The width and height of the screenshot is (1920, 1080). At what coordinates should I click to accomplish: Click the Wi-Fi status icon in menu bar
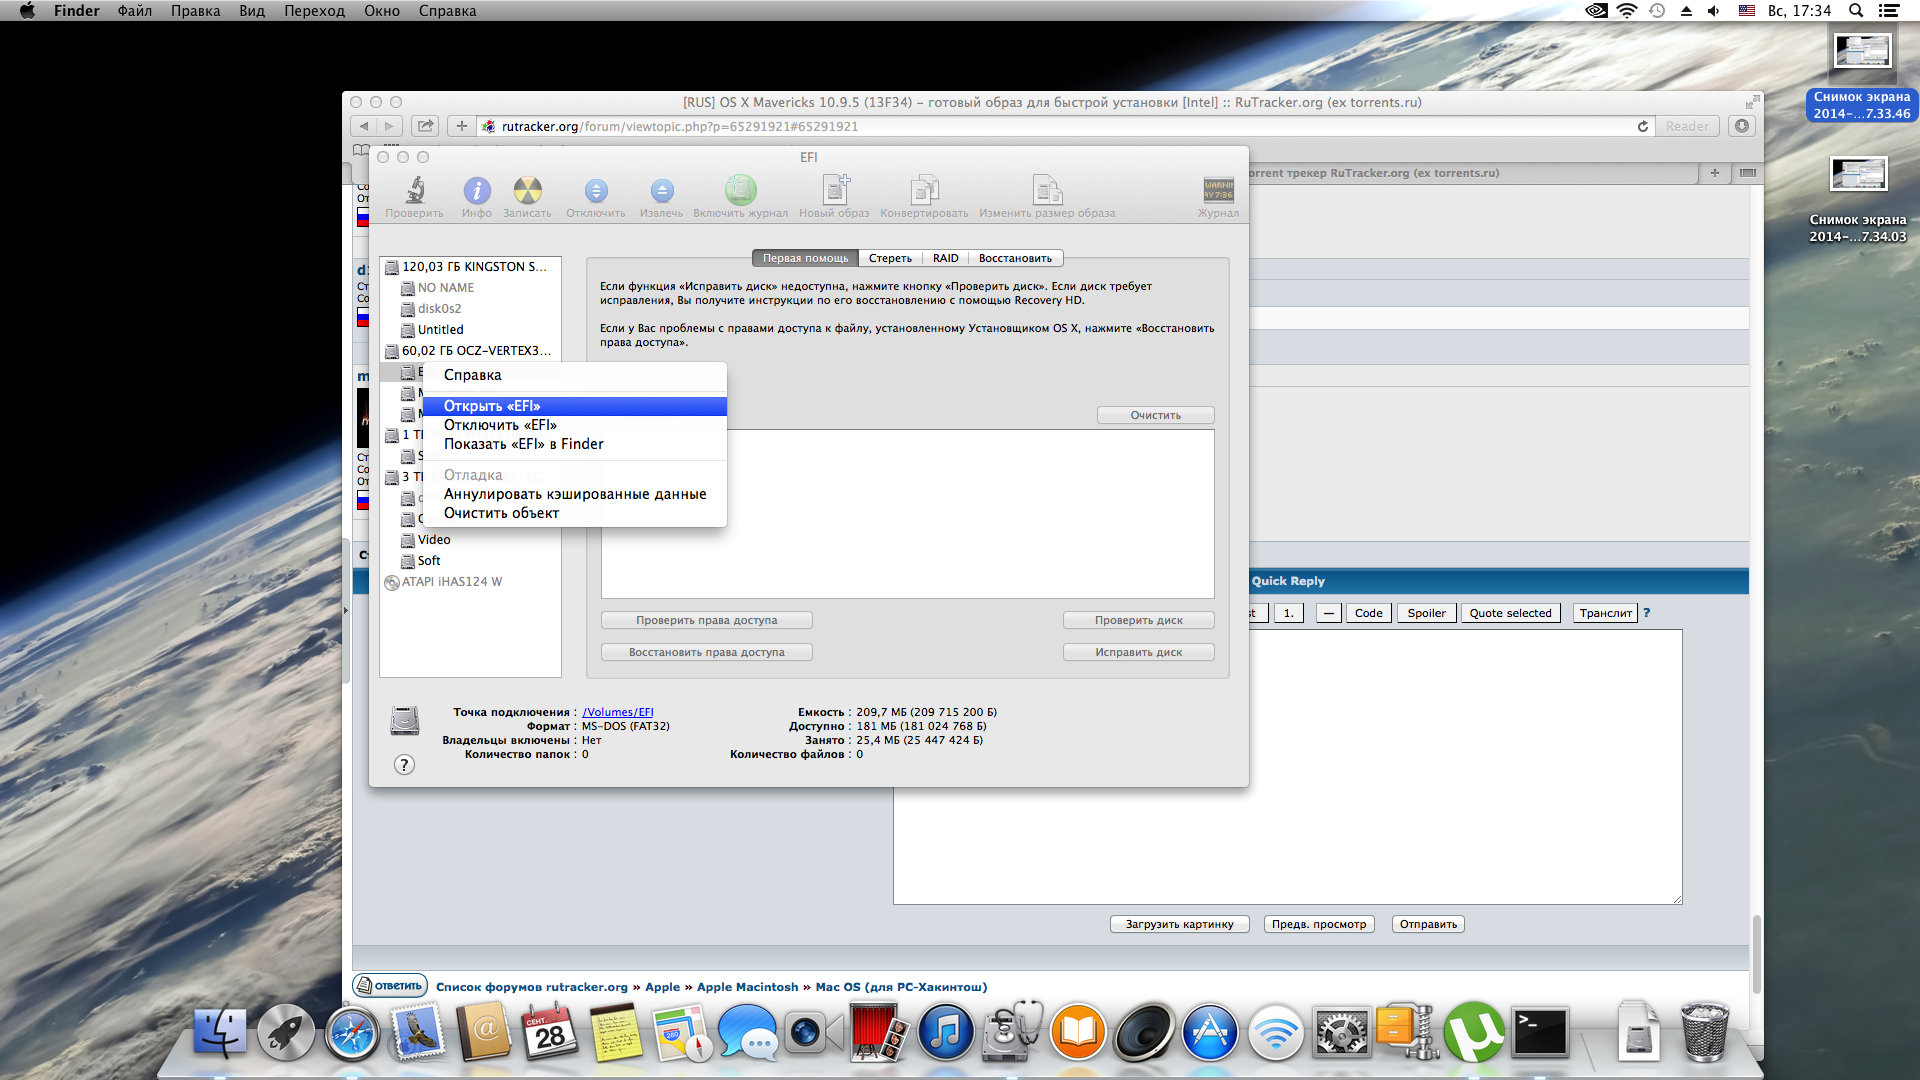(x=1627, y=11)
